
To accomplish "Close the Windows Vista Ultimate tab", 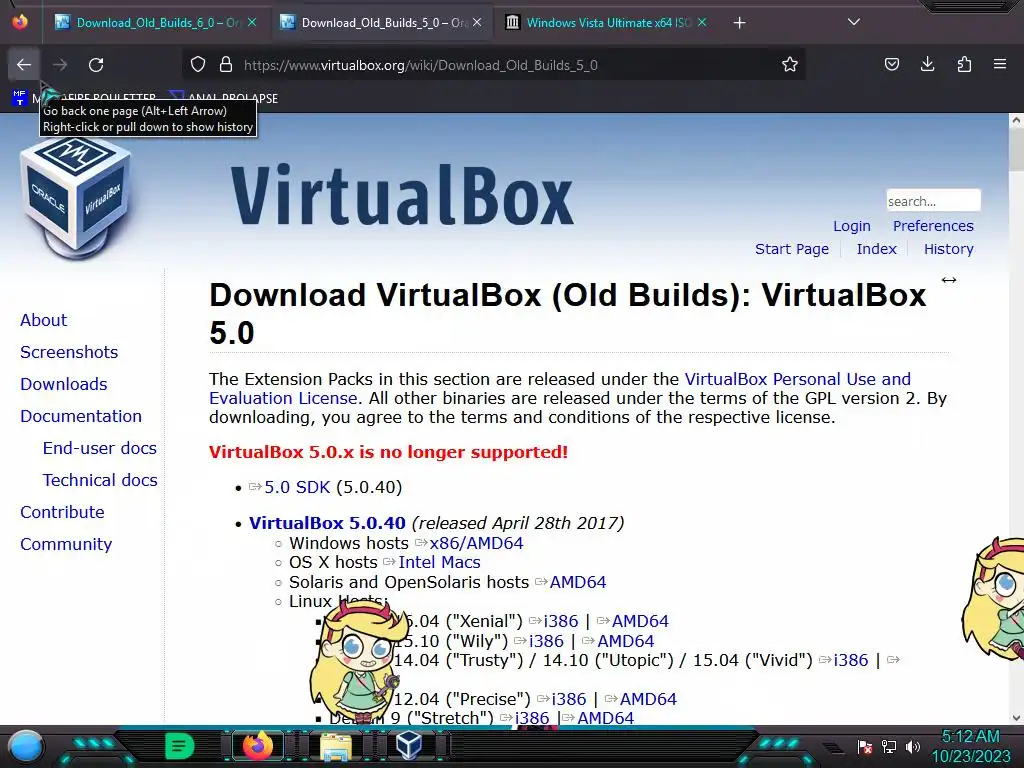I will [702, 23].
